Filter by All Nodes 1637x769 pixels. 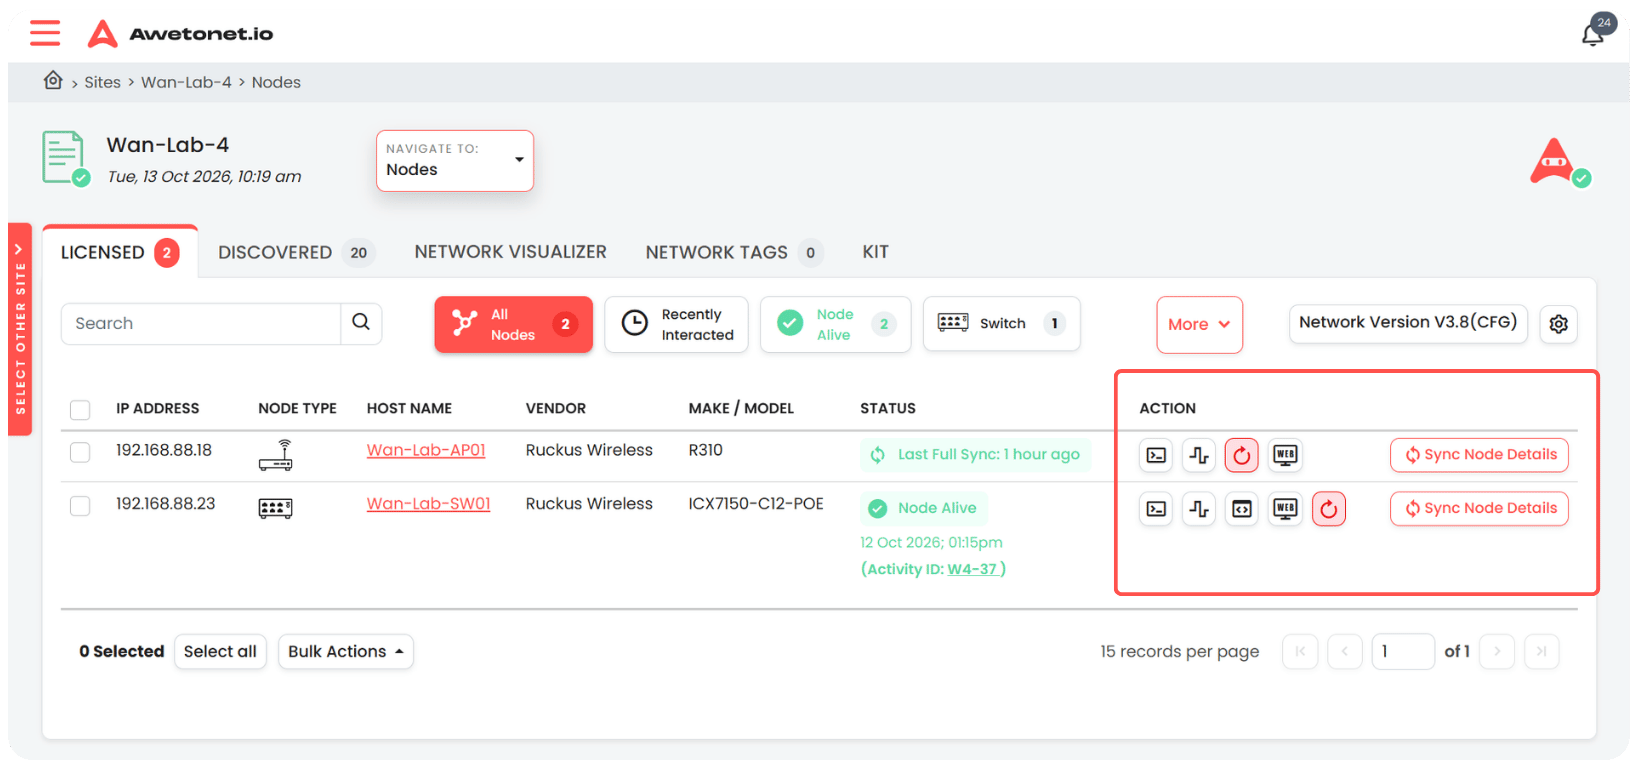513,324
